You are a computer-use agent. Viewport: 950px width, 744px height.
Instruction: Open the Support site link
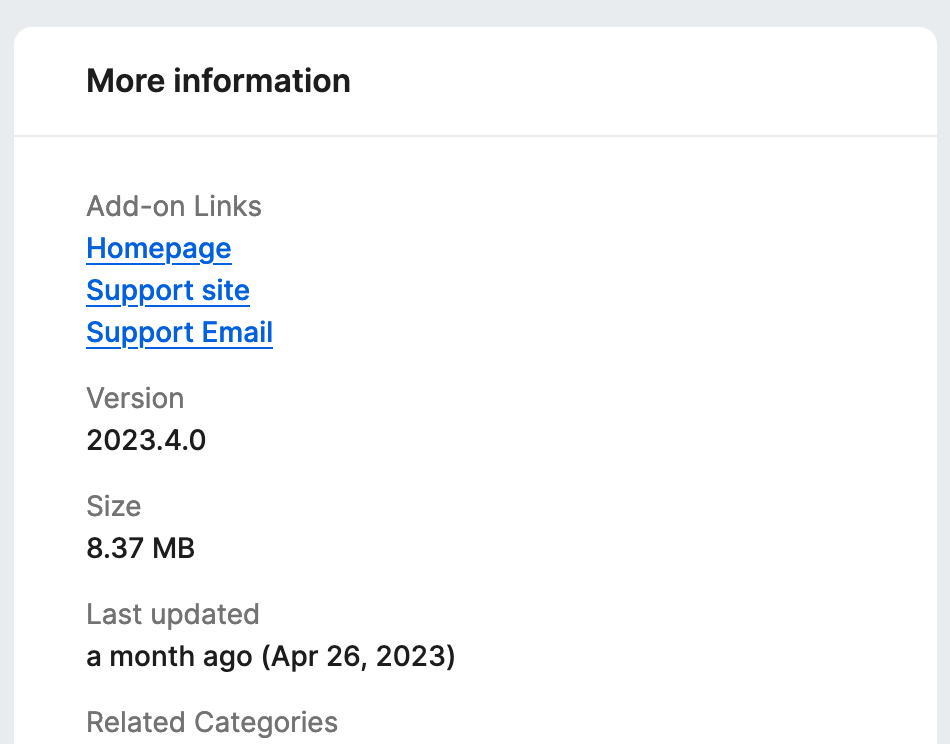pyautogui.click(x=168, y=291)
